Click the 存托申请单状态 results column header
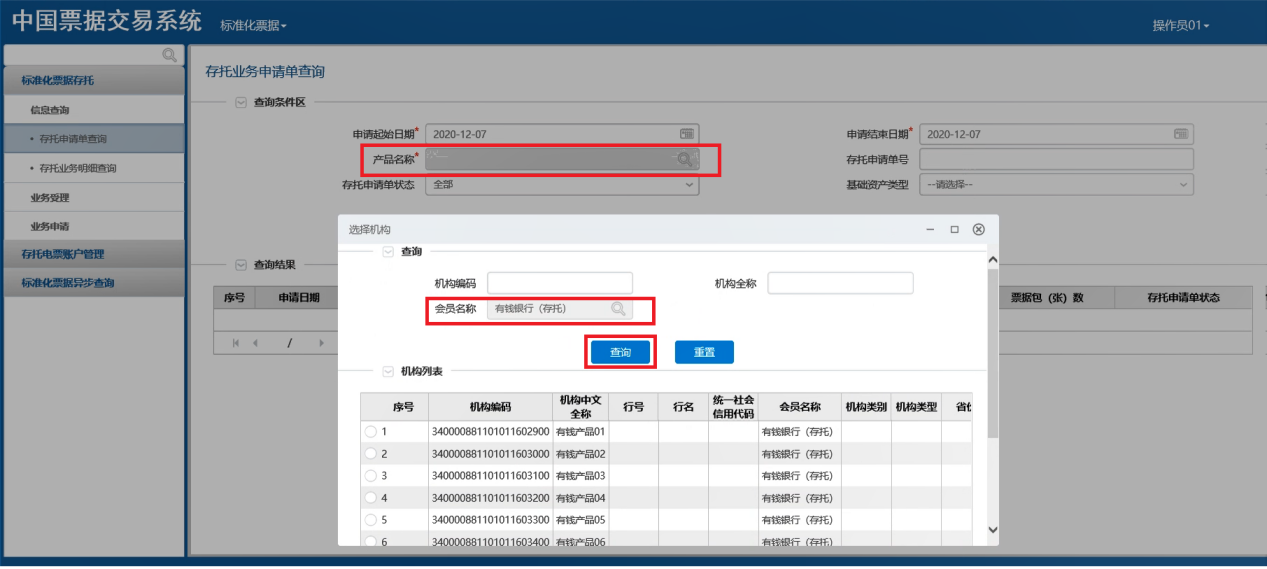 click(x=1183, y=298)
